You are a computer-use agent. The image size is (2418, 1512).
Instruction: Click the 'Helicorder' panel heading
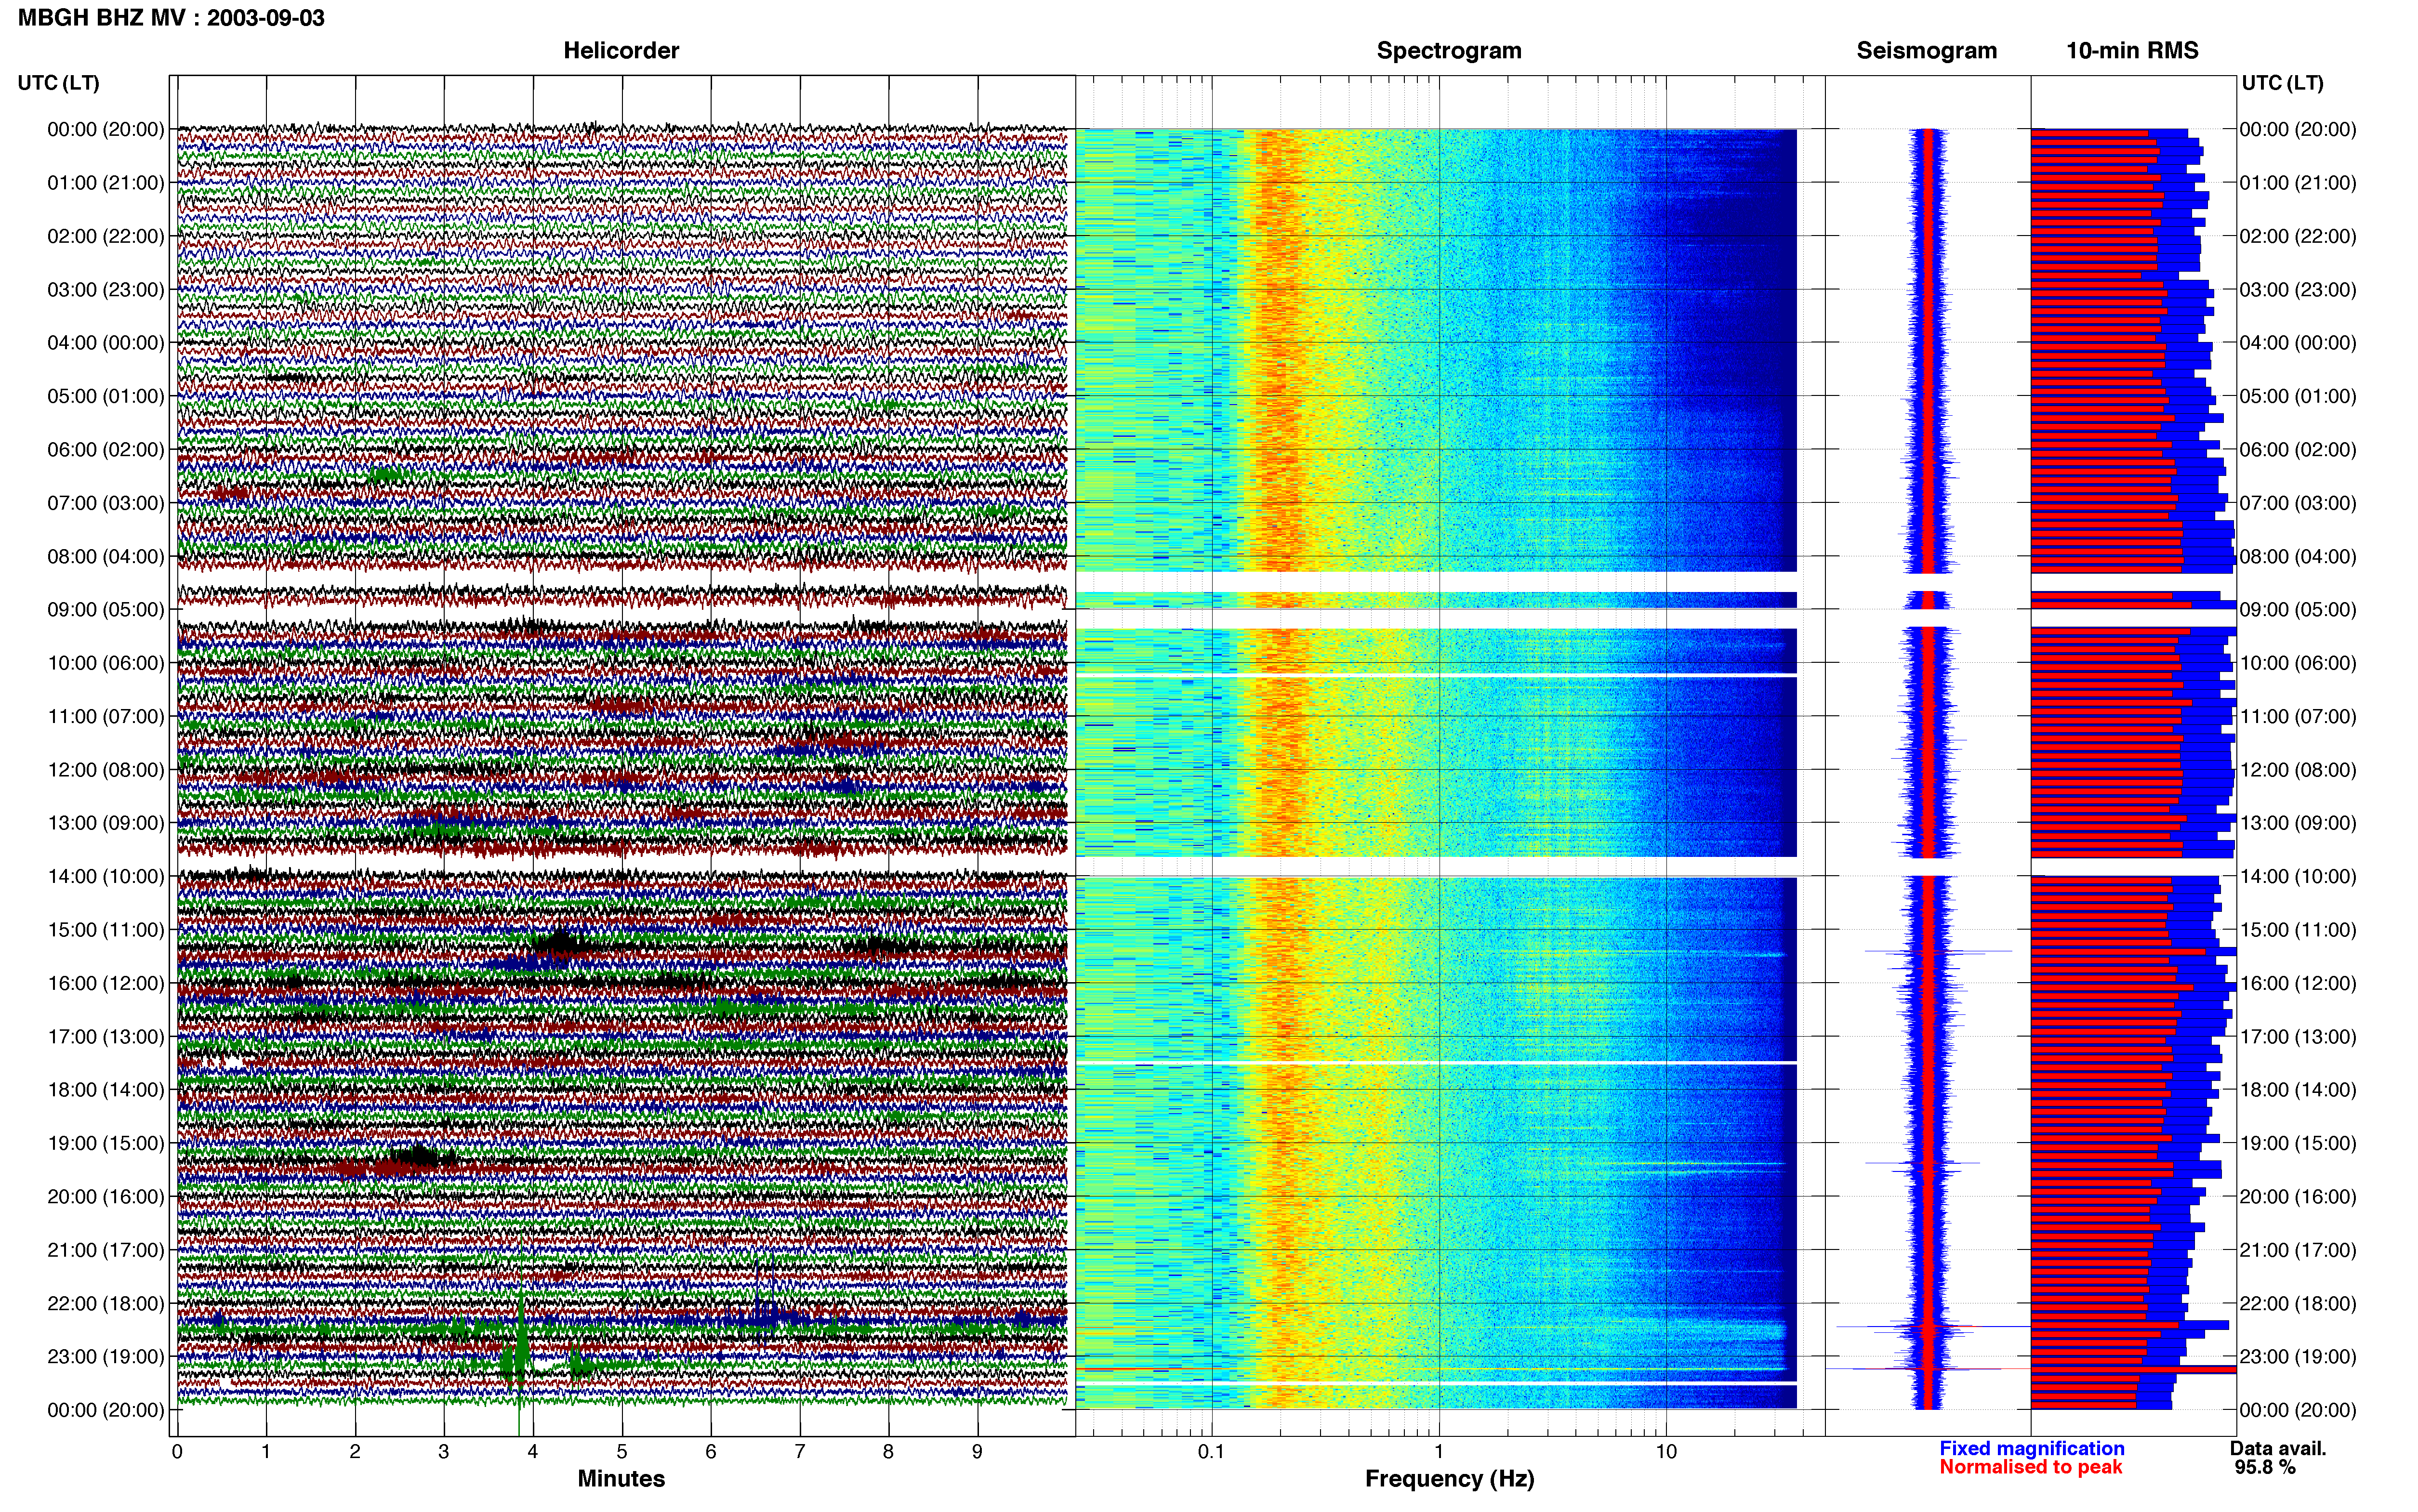tap(621, 50)
